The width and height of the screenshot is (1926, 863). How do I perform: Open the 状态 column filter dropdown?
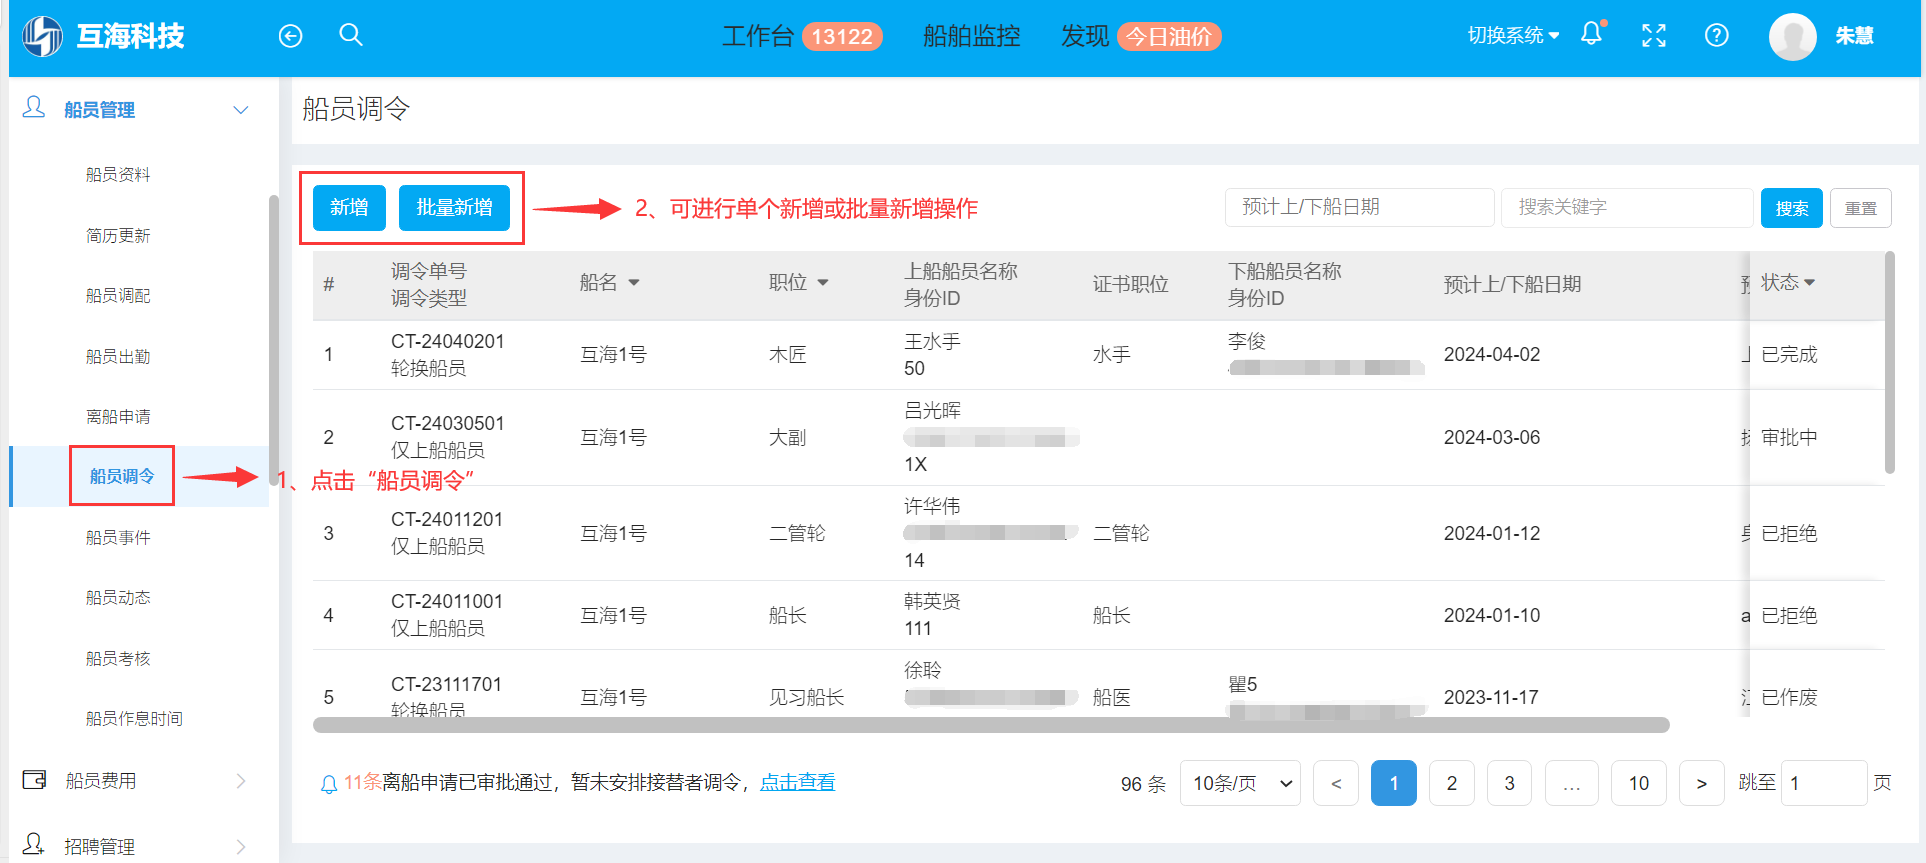coord(1810,283)
